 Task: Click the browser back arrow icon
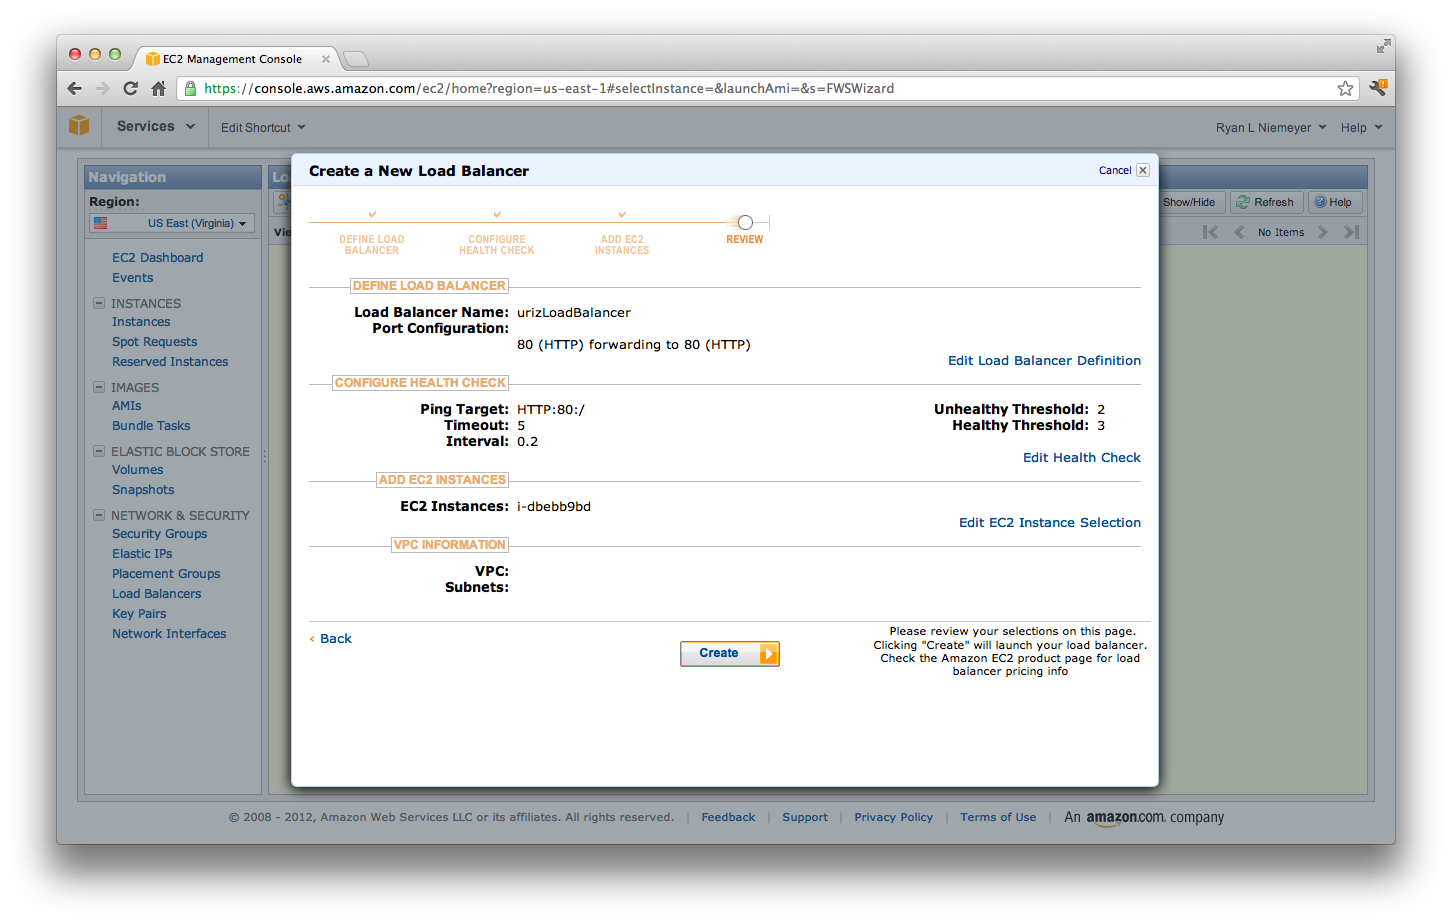pyautogui.click(x=74, y=88)
